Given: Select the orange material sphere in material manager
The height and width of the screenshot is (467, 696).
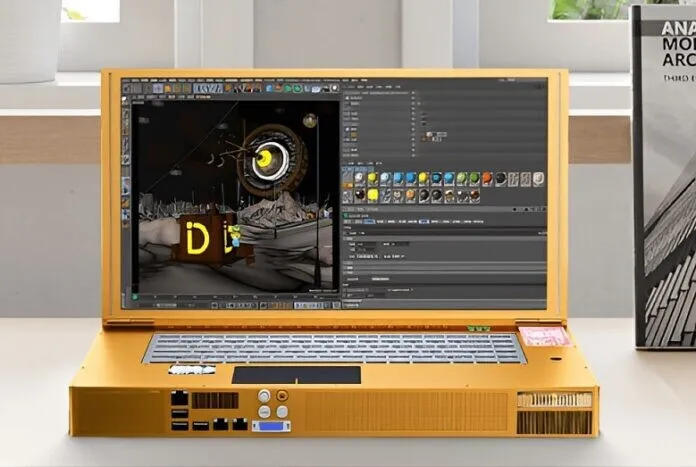Looking at the screenshot, I should tap(487, 178).
